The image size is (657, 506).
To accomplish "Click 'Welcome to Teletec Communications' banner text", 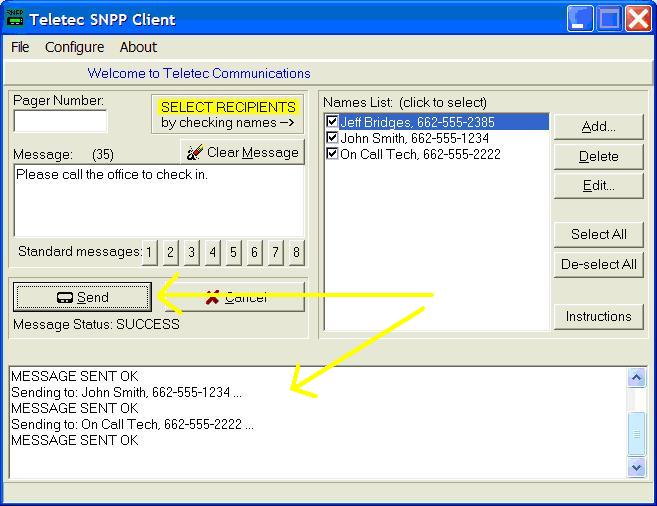I will tap(199, 73).
